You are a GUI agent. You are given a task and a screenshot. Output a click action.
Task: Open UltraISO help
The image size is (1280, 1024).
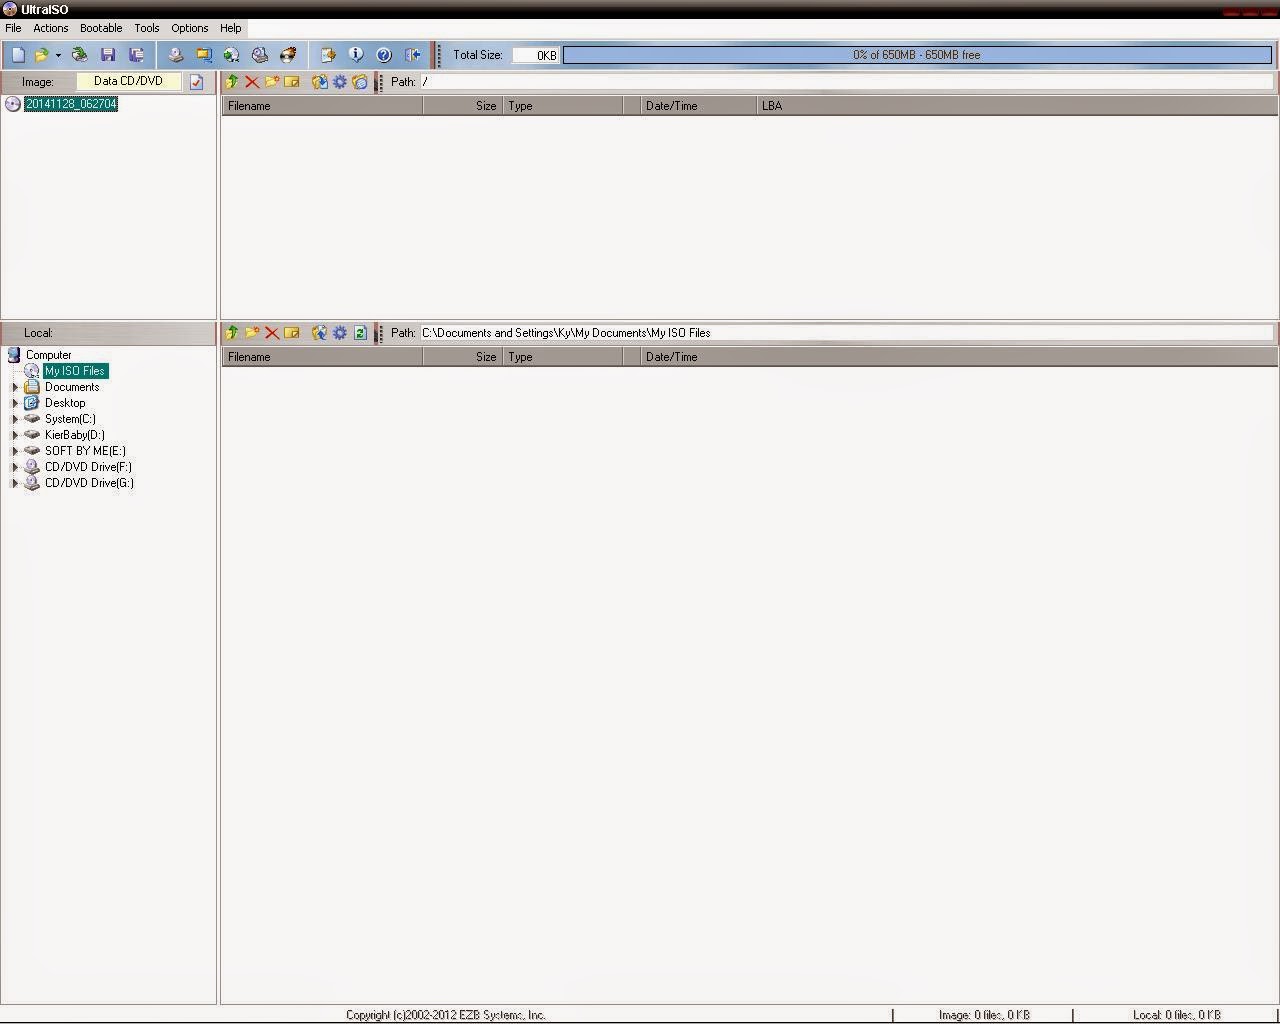point(384,55)
